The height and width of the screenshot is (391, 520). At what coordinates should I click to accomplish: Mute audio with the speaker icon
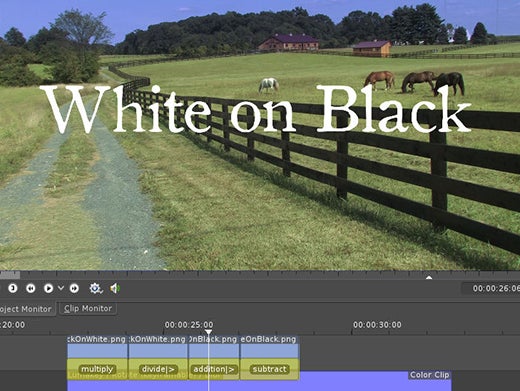[115, 288]
